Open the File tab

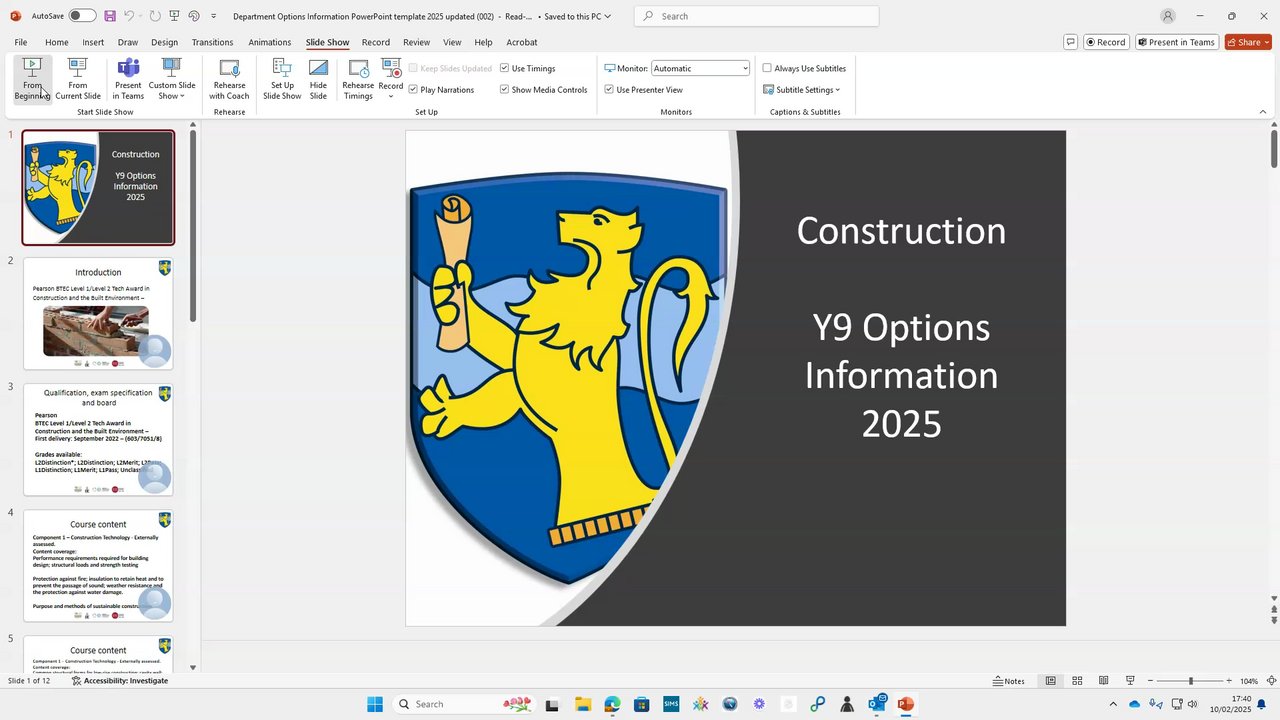pos(21,42)
